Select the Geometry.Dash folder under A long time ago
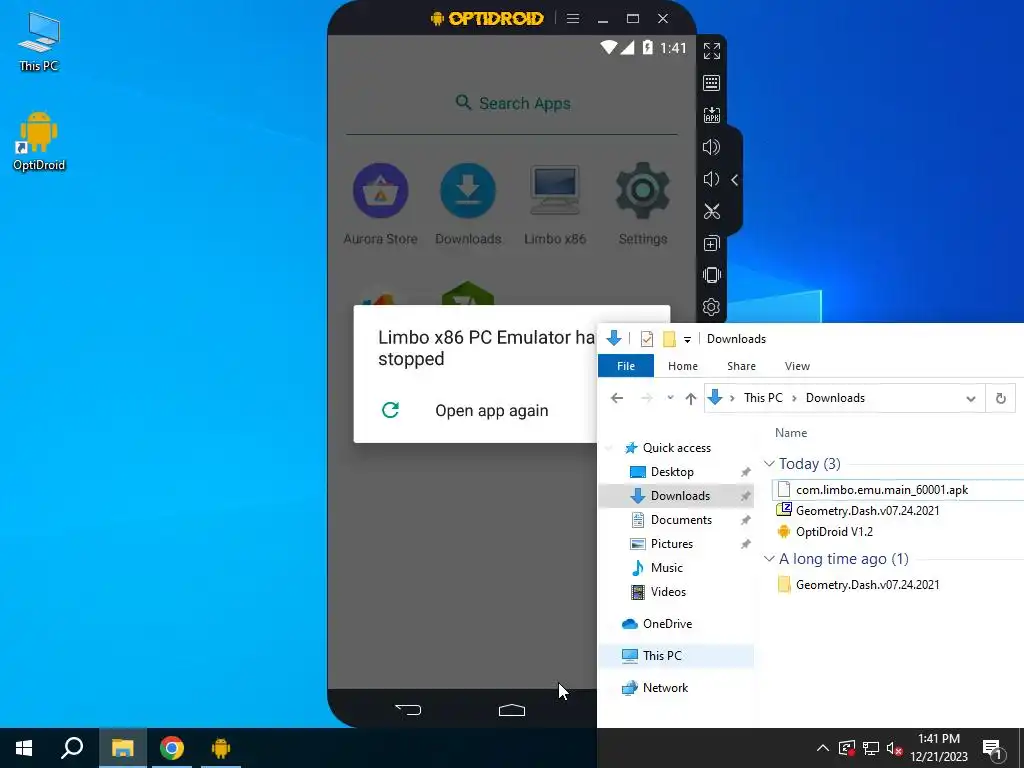Viewport: 1024px width, 768px height. 867,584
